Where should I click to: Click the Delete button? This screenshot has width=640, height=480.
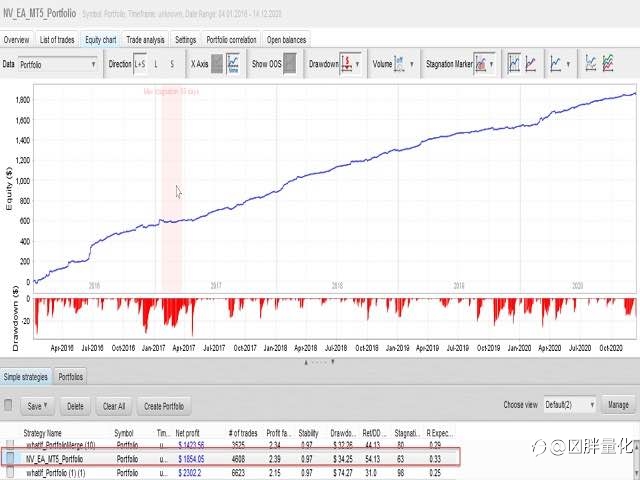tap(75, 406)
